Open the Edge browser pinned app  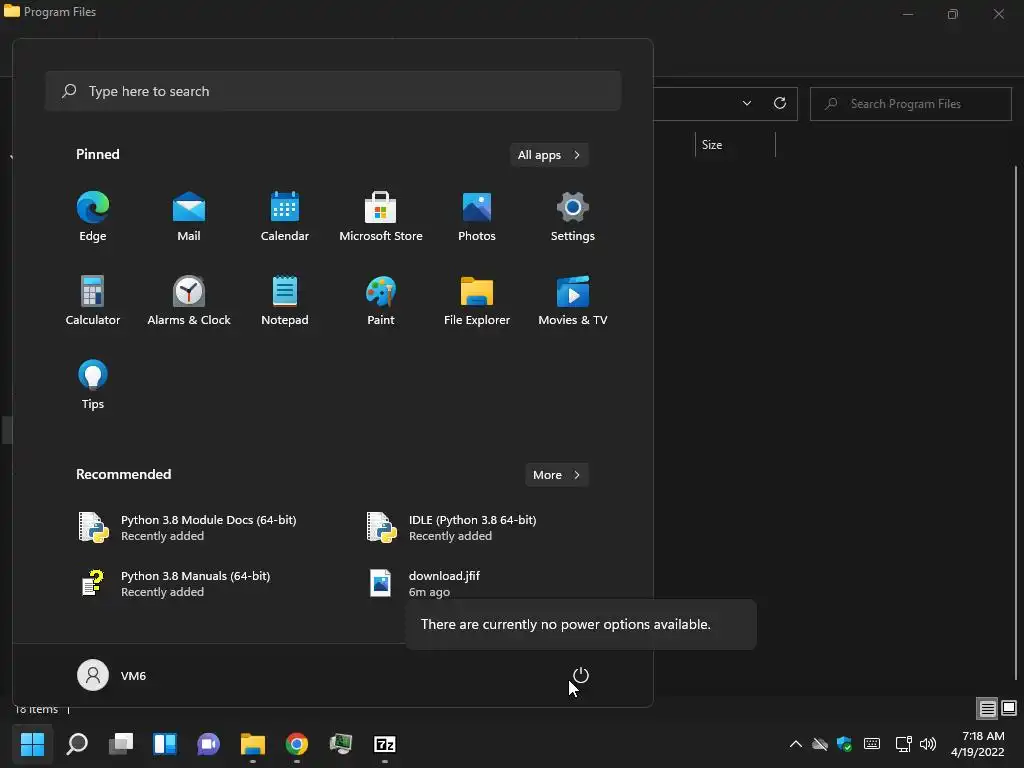point(93,216)
